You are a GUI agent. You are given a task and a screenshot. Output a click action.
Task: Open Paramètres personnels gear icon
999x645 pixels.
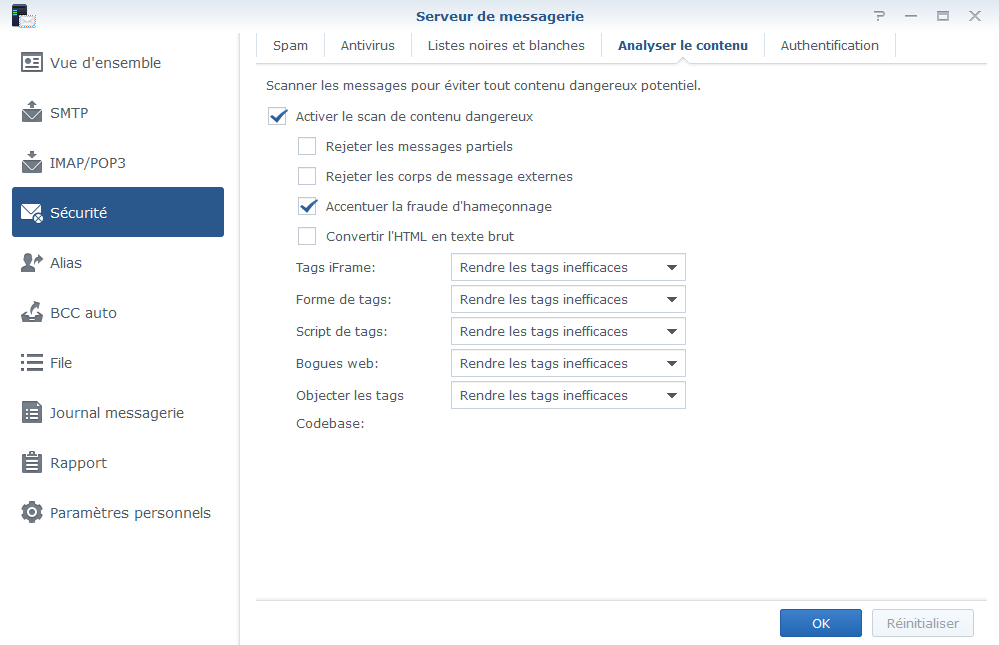[x=32, y=513]
